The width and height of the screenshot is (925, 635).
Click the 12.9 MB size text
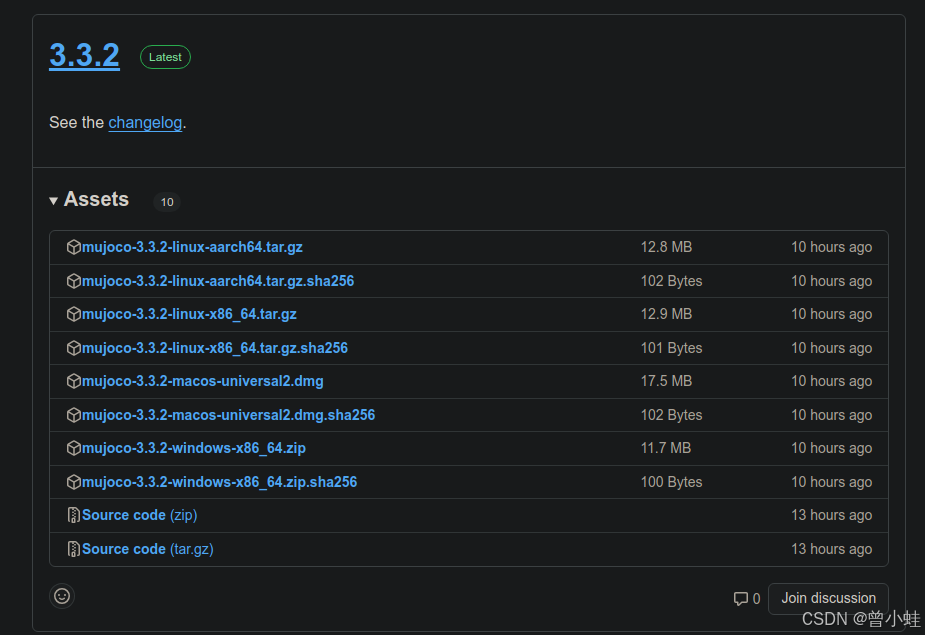click(x=666, y=315)
